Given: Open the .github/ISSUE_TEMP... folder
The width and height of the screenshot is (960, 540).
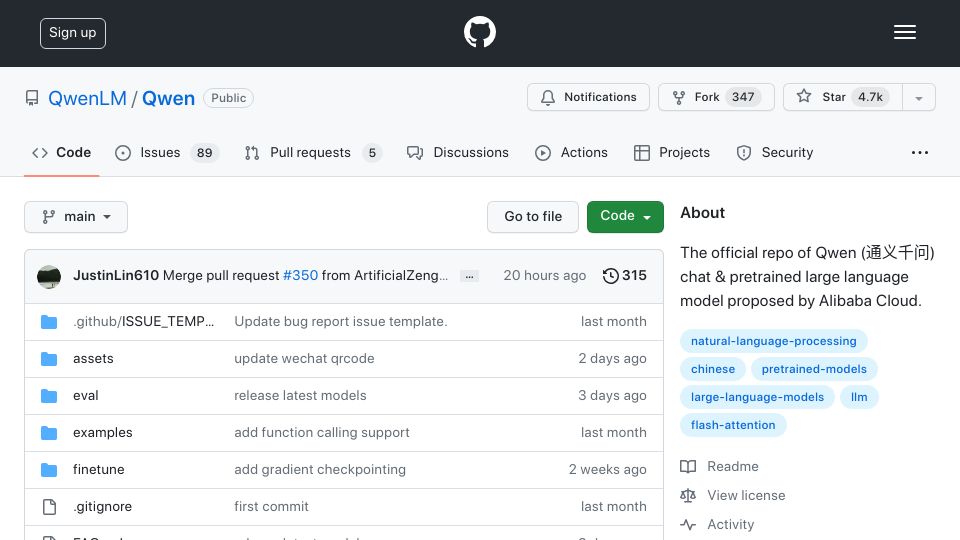Looking at the screenshot, I should (144, 321).
